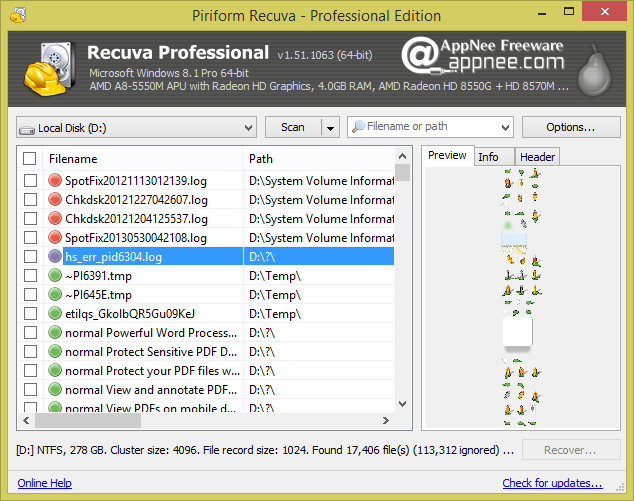Start a scan with the Scan button
Screen dimensions: 634x501
(x=293, y=127)
